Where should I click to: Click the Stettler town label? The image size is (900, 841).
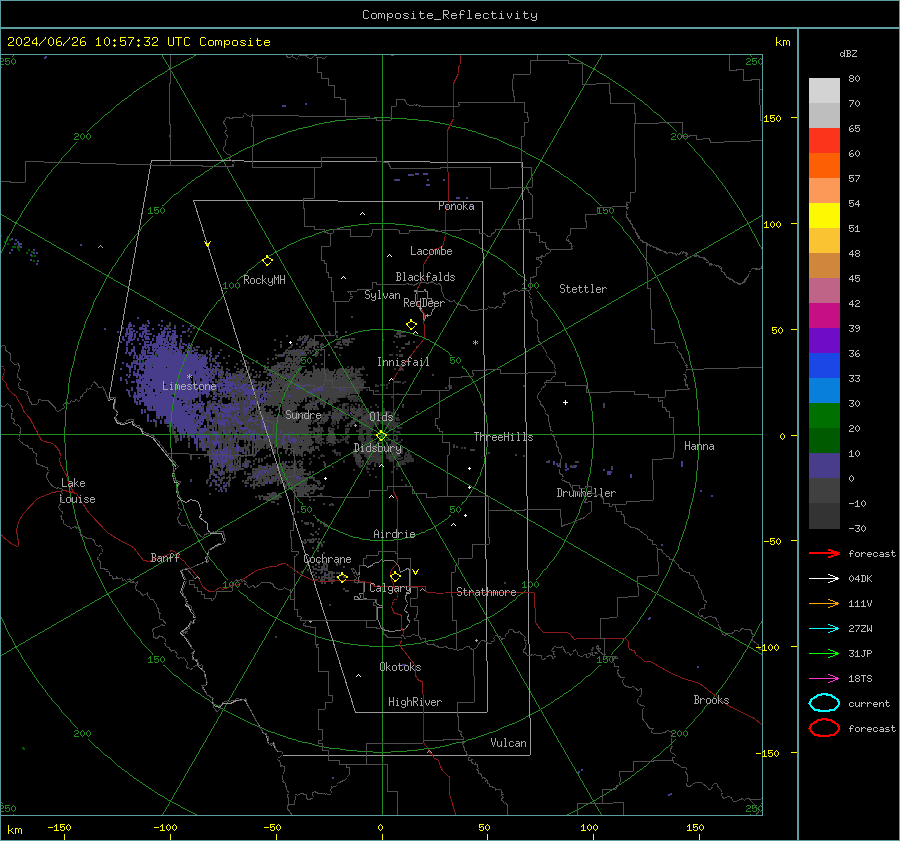pyautogui.click(x=583, y=289)
